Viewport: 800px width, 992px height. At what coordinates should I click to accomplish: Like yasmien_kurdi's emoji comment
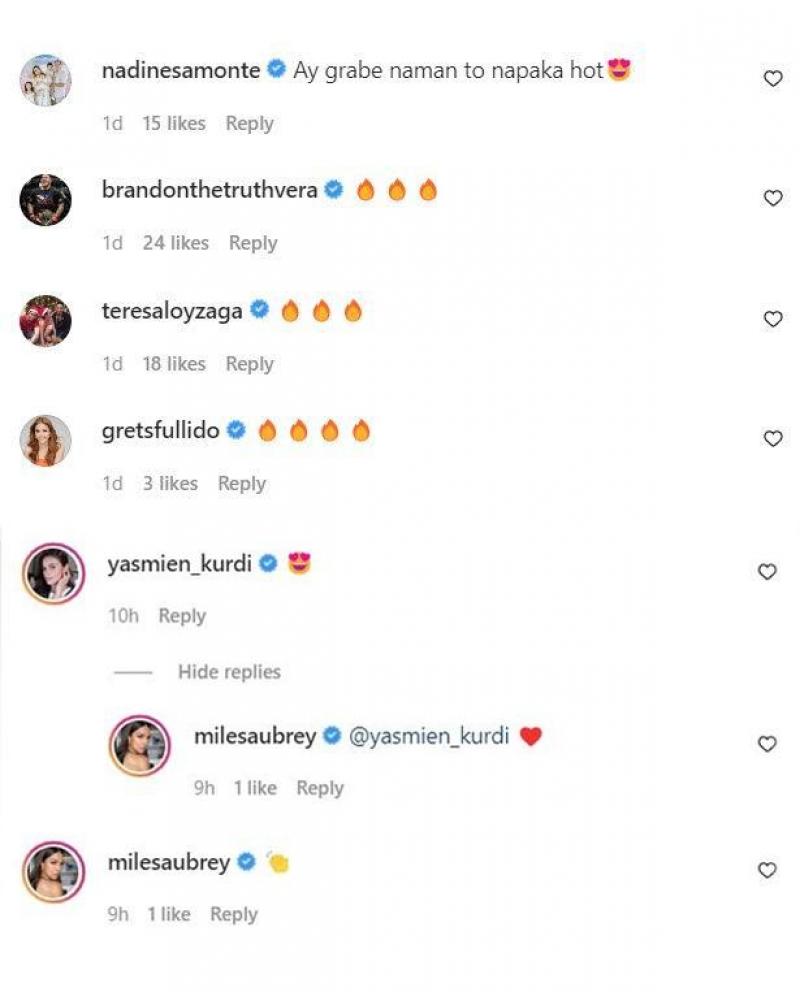point(767,572)
